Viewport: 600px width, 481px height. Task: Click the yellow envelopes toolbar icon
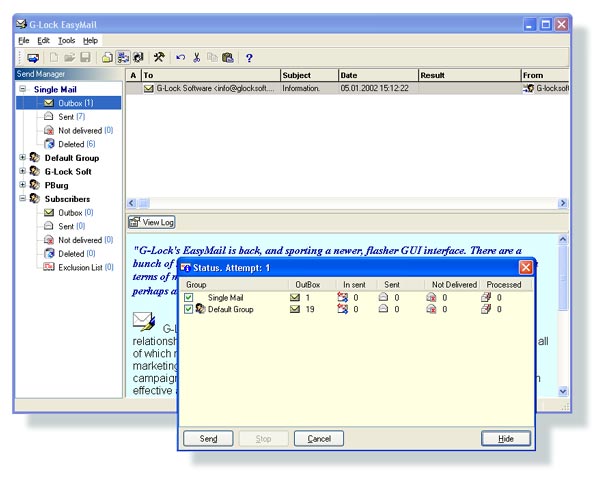(107, 58)
